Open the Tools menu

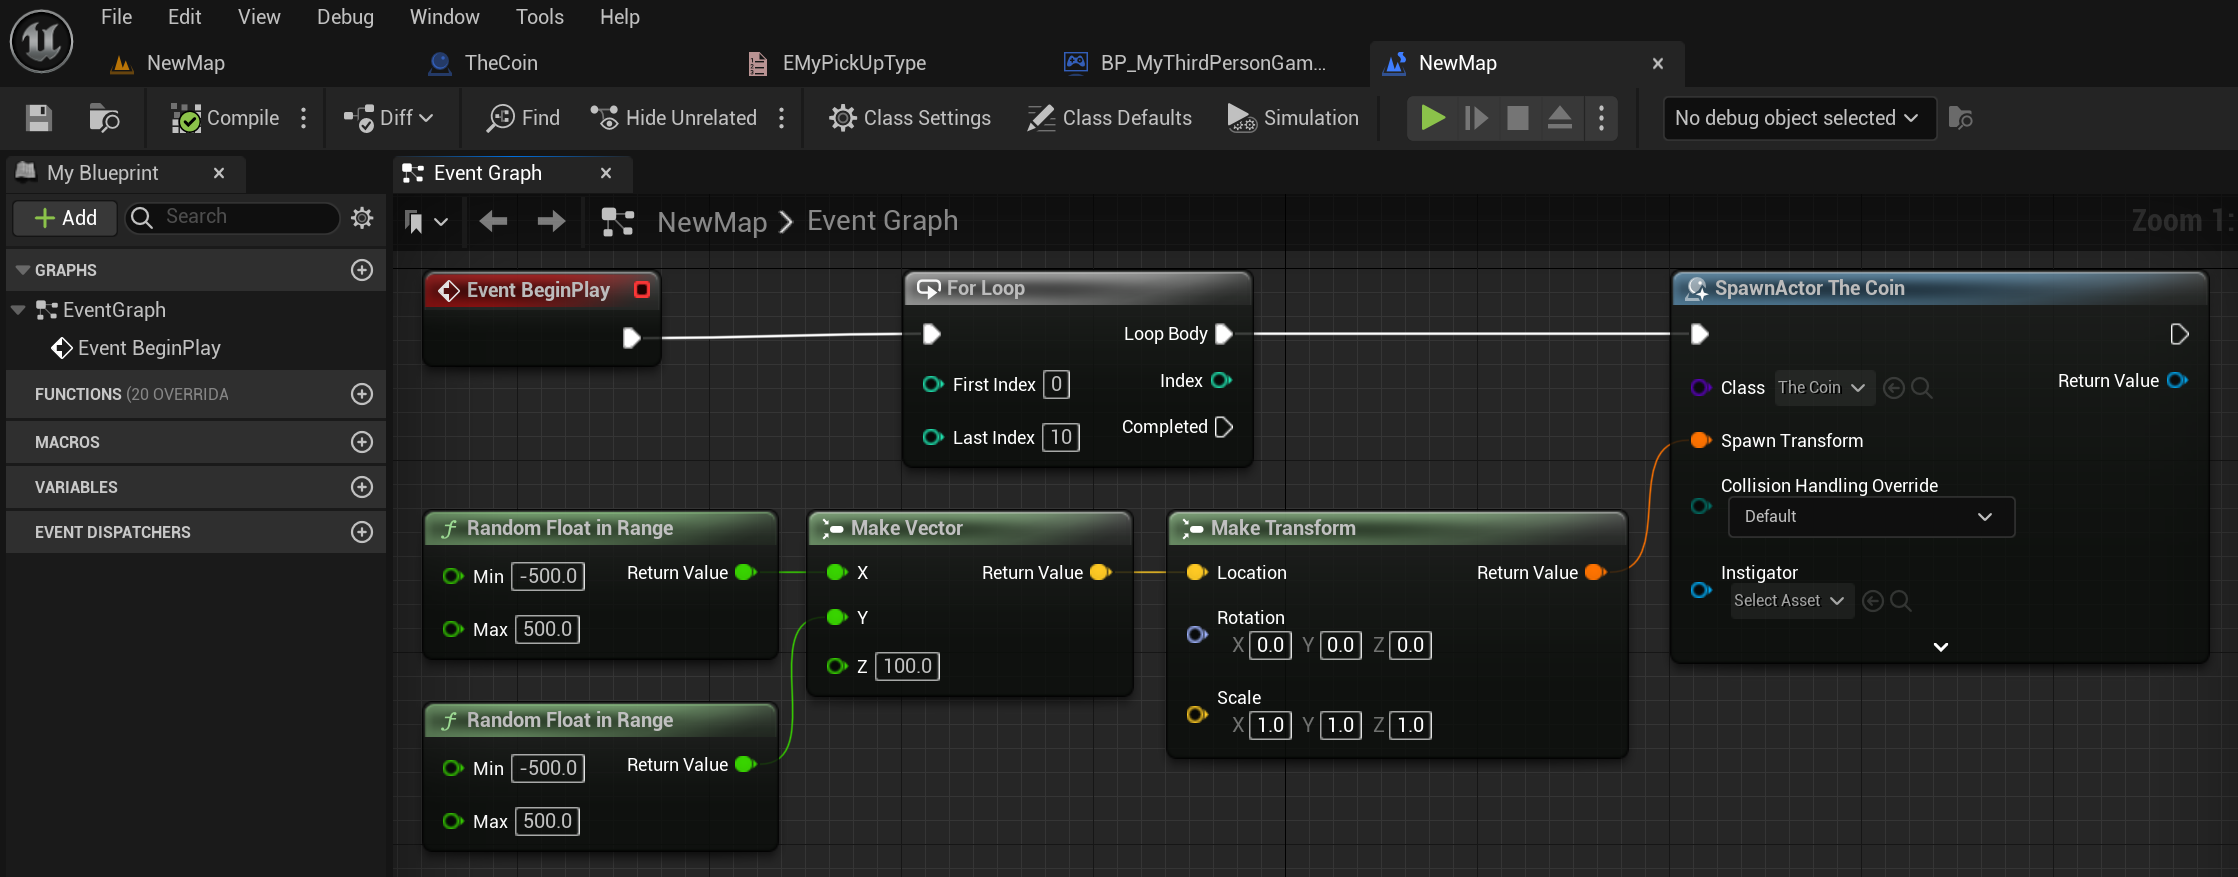[x=540, y=17]
